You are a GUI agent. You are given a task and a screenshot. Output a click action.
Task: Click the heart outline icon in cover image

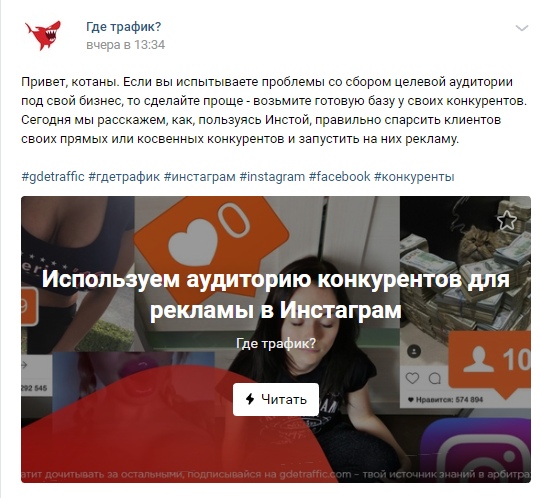pos(412,378)
